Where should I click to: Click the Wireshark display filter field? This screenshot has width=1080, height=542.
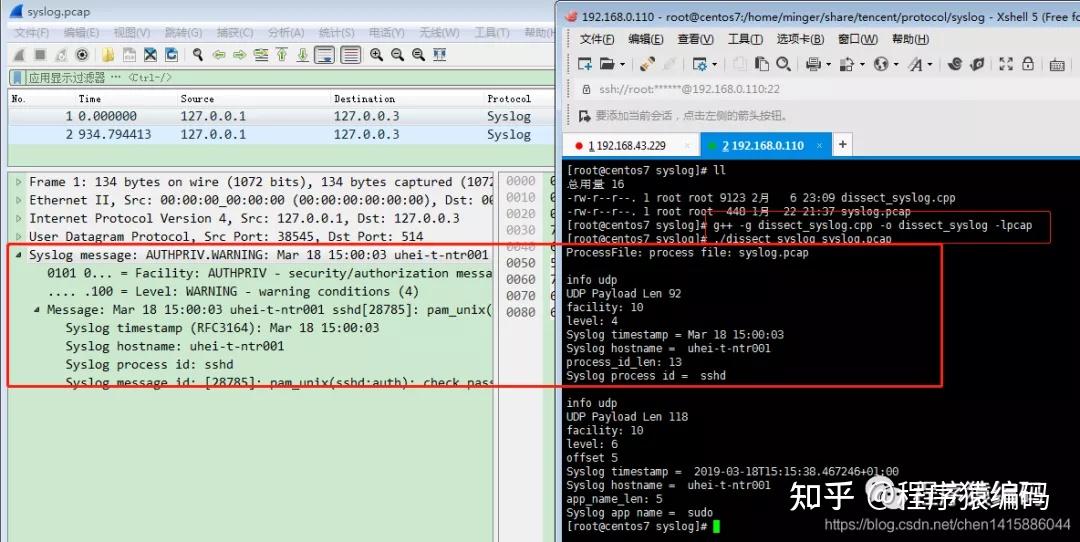coord(289,78)
